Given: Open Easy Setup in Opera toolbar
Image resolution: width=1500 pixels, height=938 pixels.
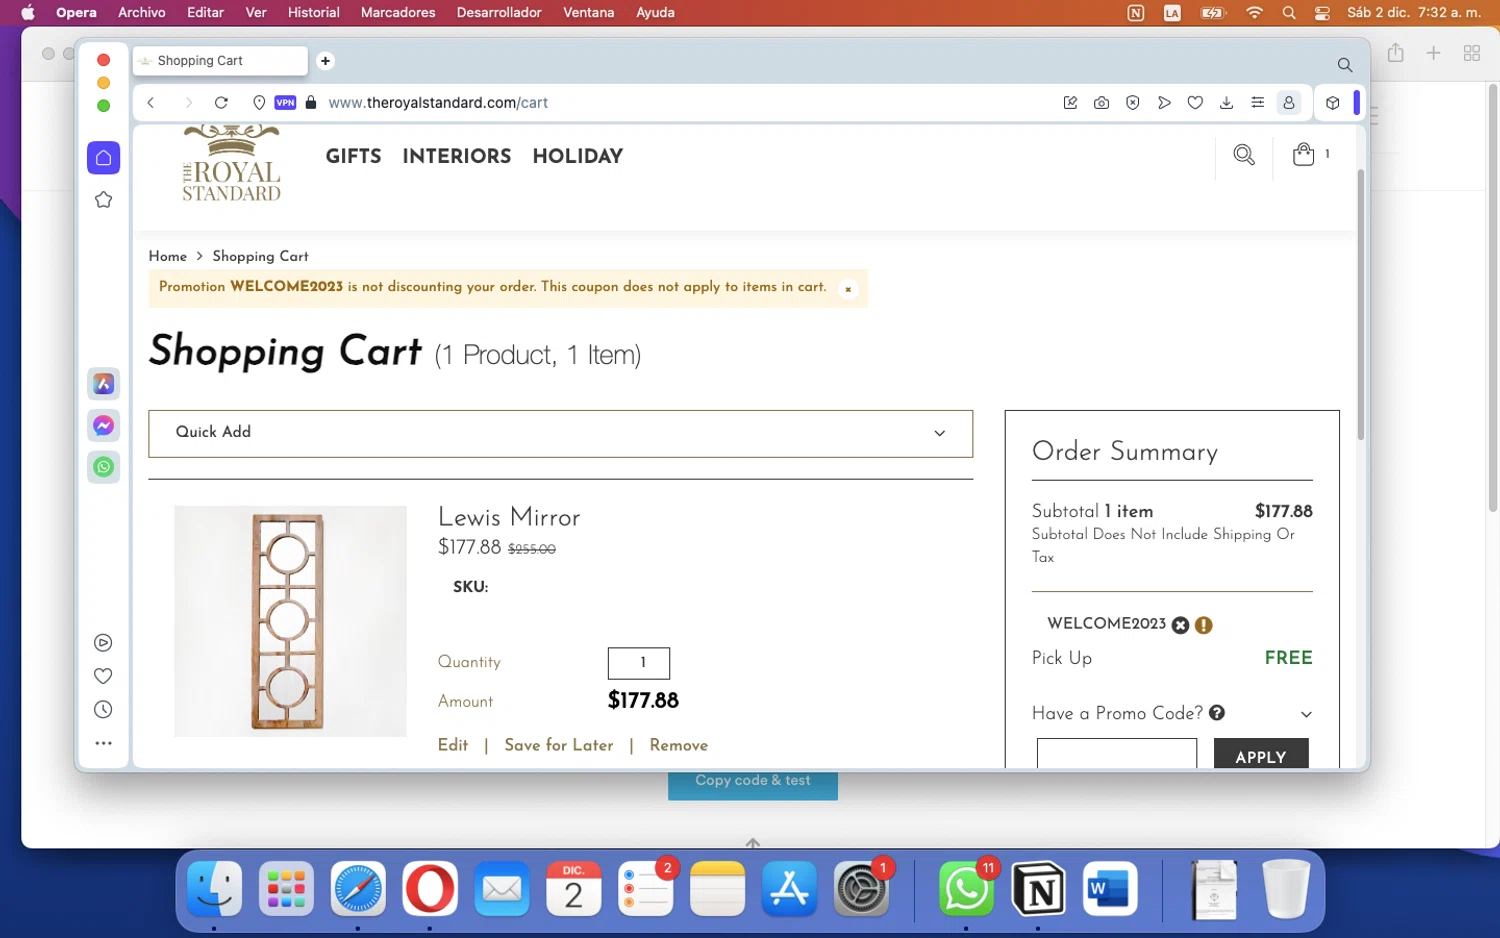Looking at the screenshot, I should coord(1257,102).
